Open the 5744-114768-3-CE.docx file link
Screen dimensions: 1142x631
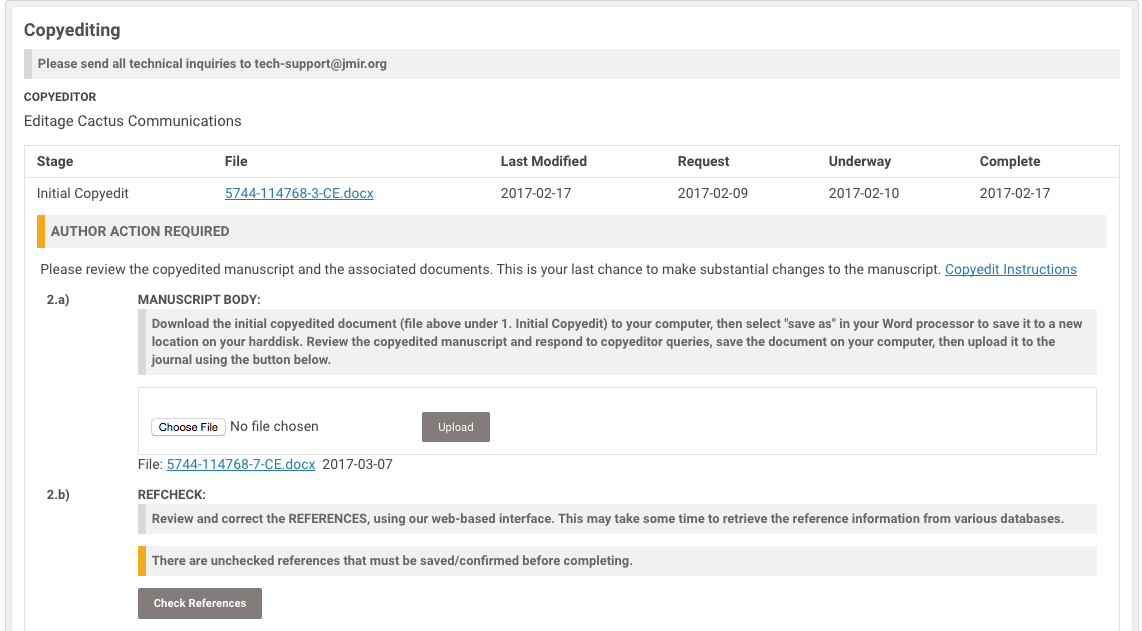tap(299, 193)
